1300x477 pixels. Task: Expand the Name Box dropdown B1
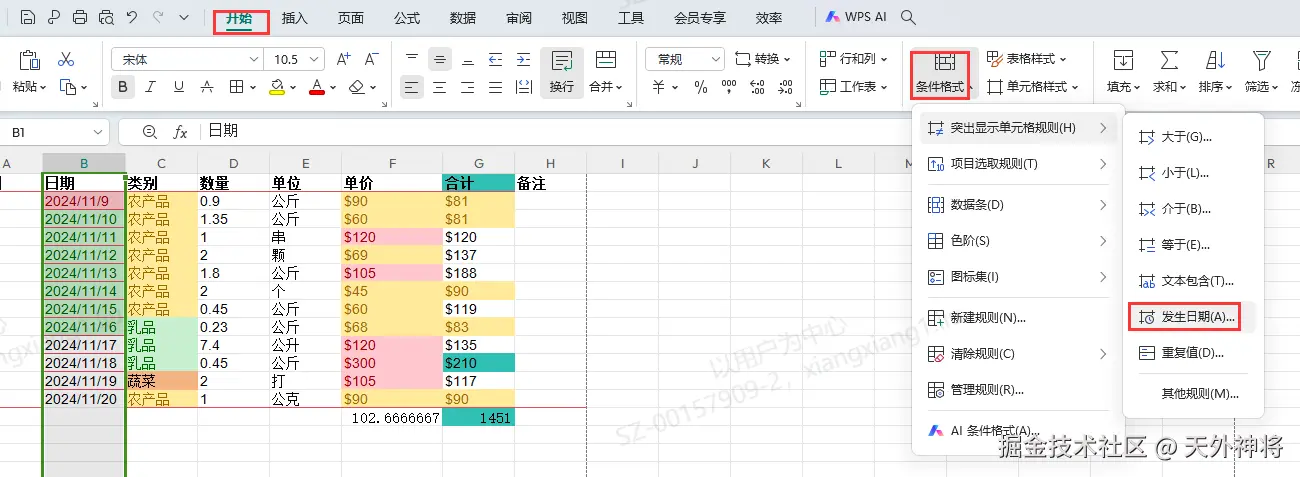coord(98,131)
